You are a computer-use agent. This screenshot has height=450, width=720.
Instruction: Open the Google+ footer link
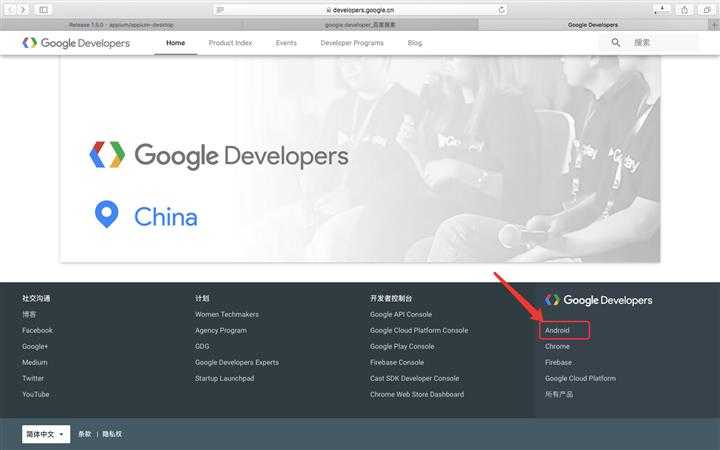pyautogui.click(x=35, y=347)
